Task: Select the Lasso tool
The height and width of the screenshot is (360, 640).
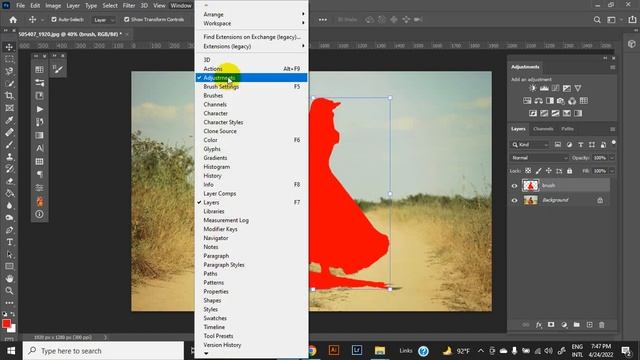Action: (x=9, y=71)
